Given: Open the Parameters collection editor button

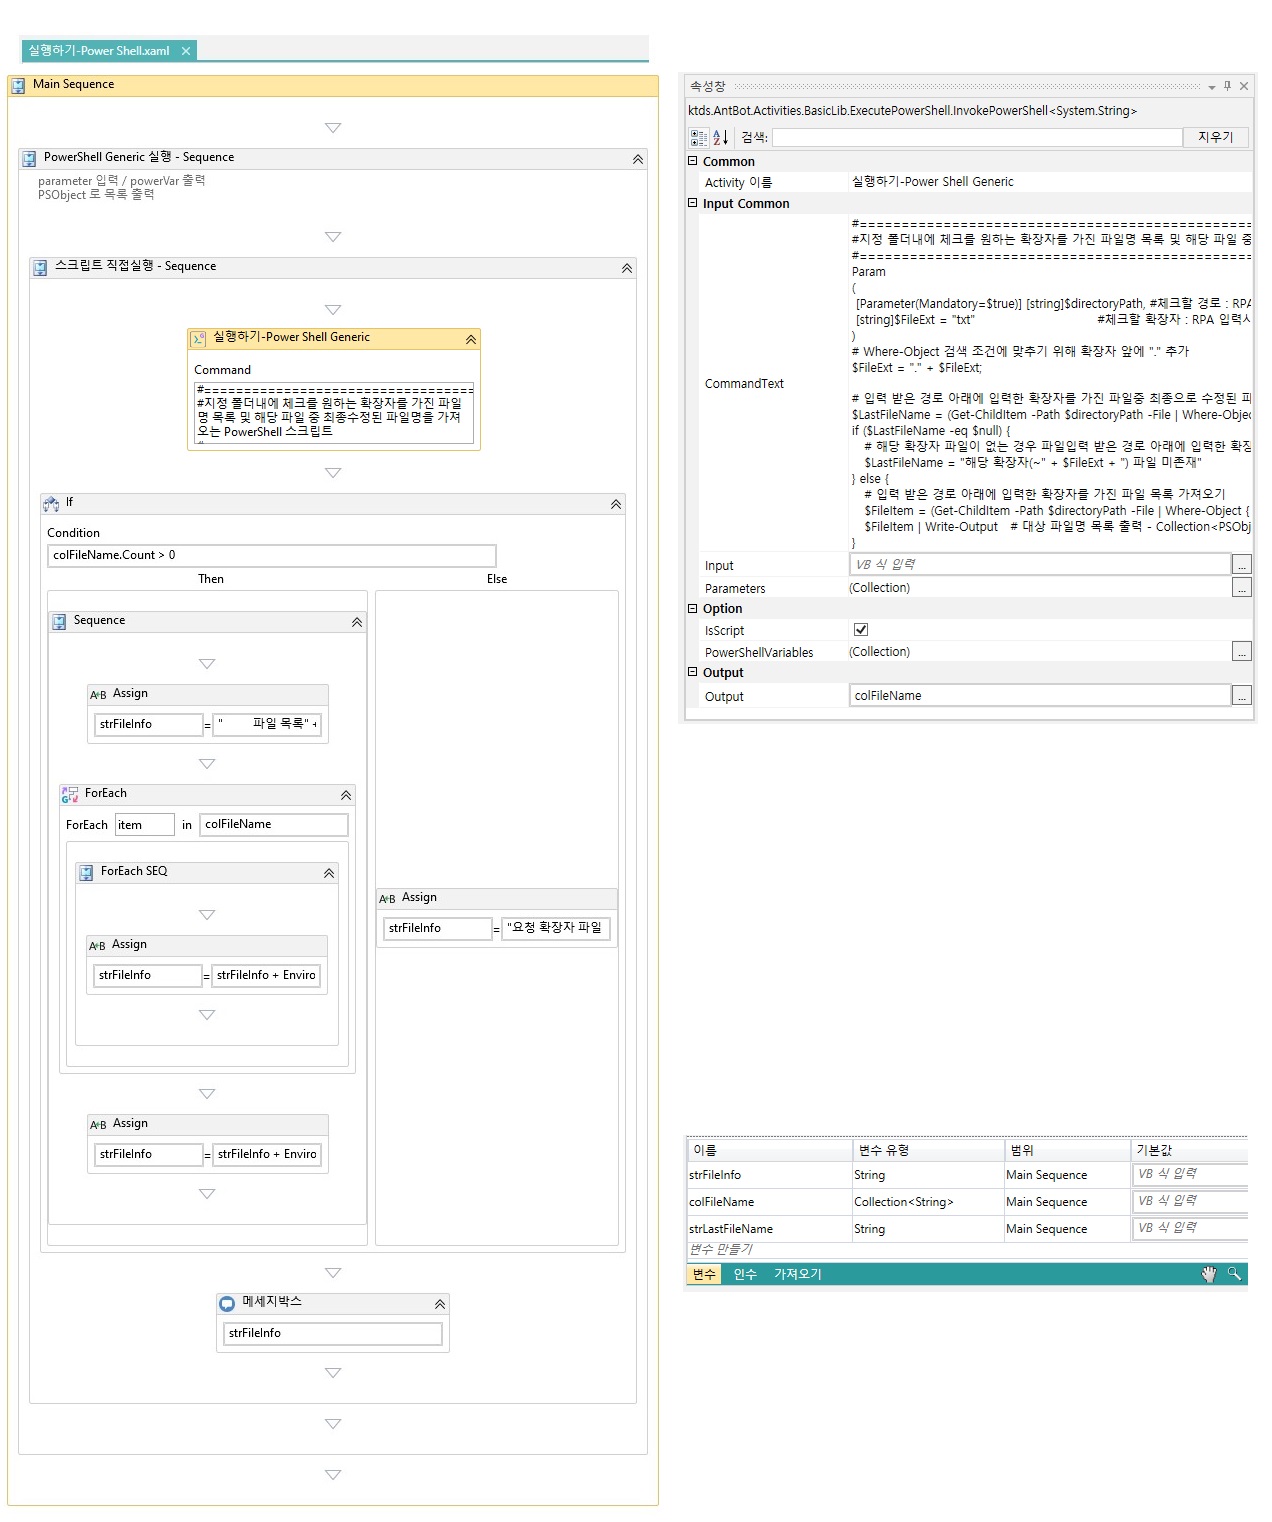Looking at the screenshot, I should click(x=1241, y=589).
